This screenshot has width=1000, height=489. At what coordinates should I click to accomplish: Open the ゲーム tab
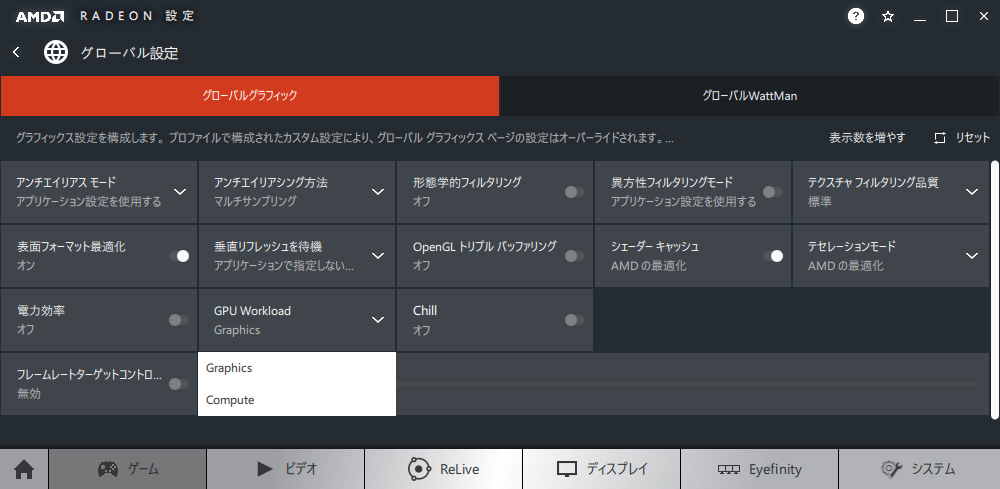click(128, 469)
